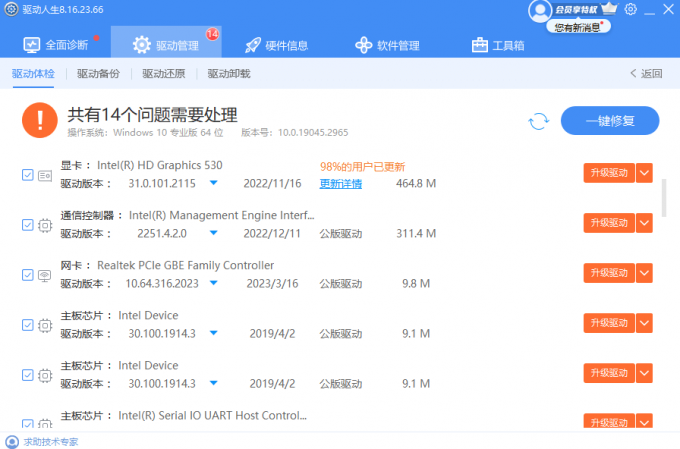Select the 驱动备份 sub-tab
This screenshot has width=680, height=449.
(98, 74)
